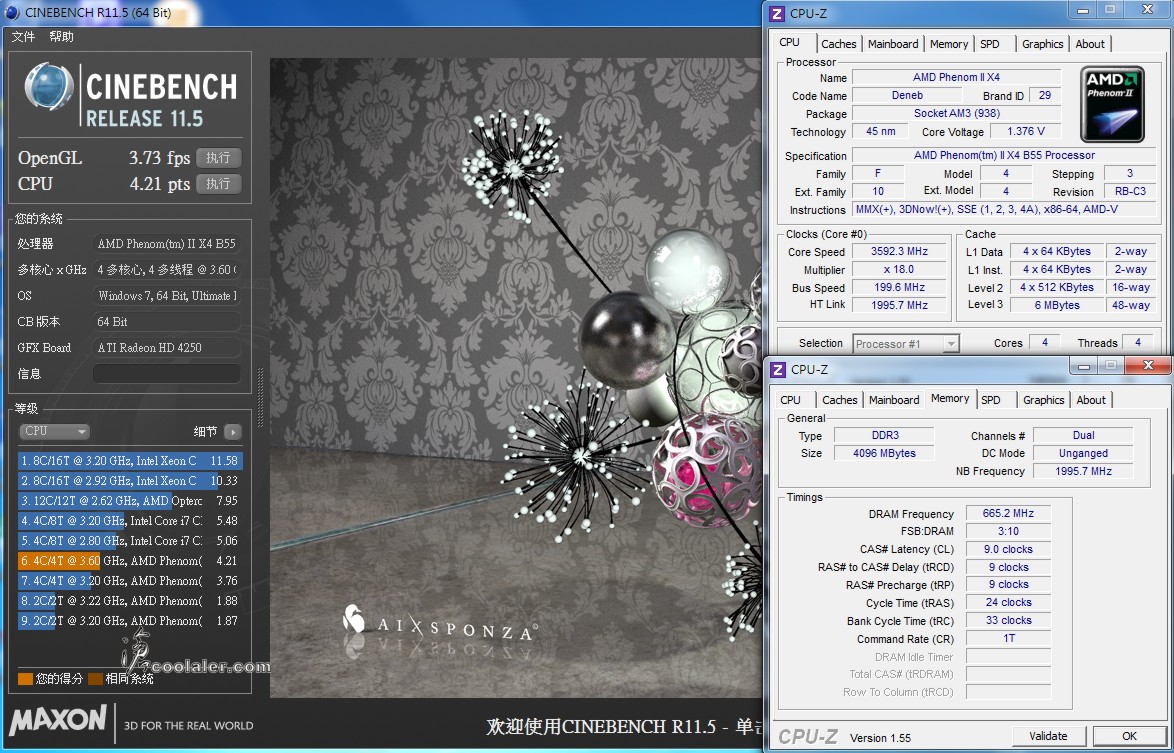Select ranking row 2 Intel Xeon 10.33
Image resolution: width=1174 pixels, height=753 pixels.
pyautogui.click(x=130, y=481)
